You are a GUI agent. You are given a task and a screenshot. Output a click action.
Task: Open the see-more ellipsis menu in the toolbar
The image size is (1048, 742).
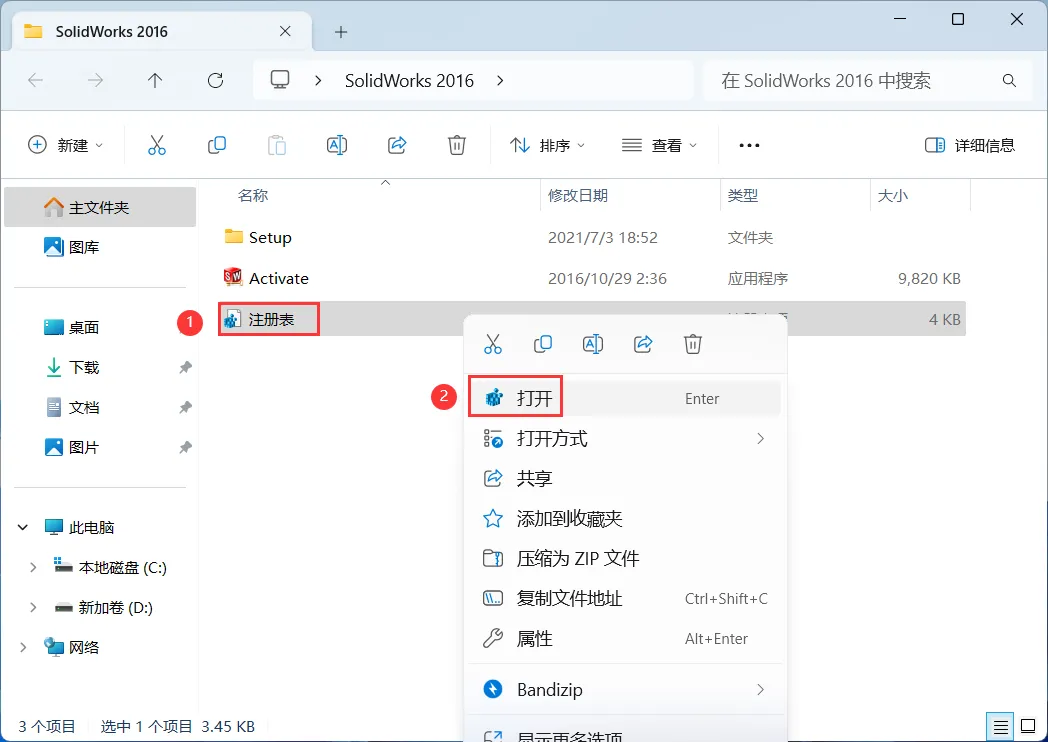click(x=749, y=145)
